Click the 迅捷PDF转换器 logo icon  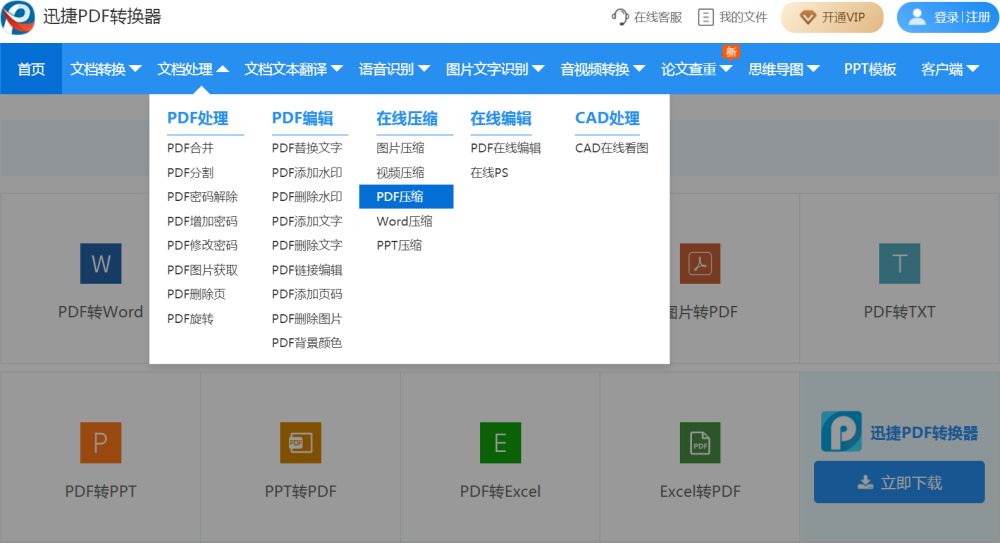pos(18,17)
